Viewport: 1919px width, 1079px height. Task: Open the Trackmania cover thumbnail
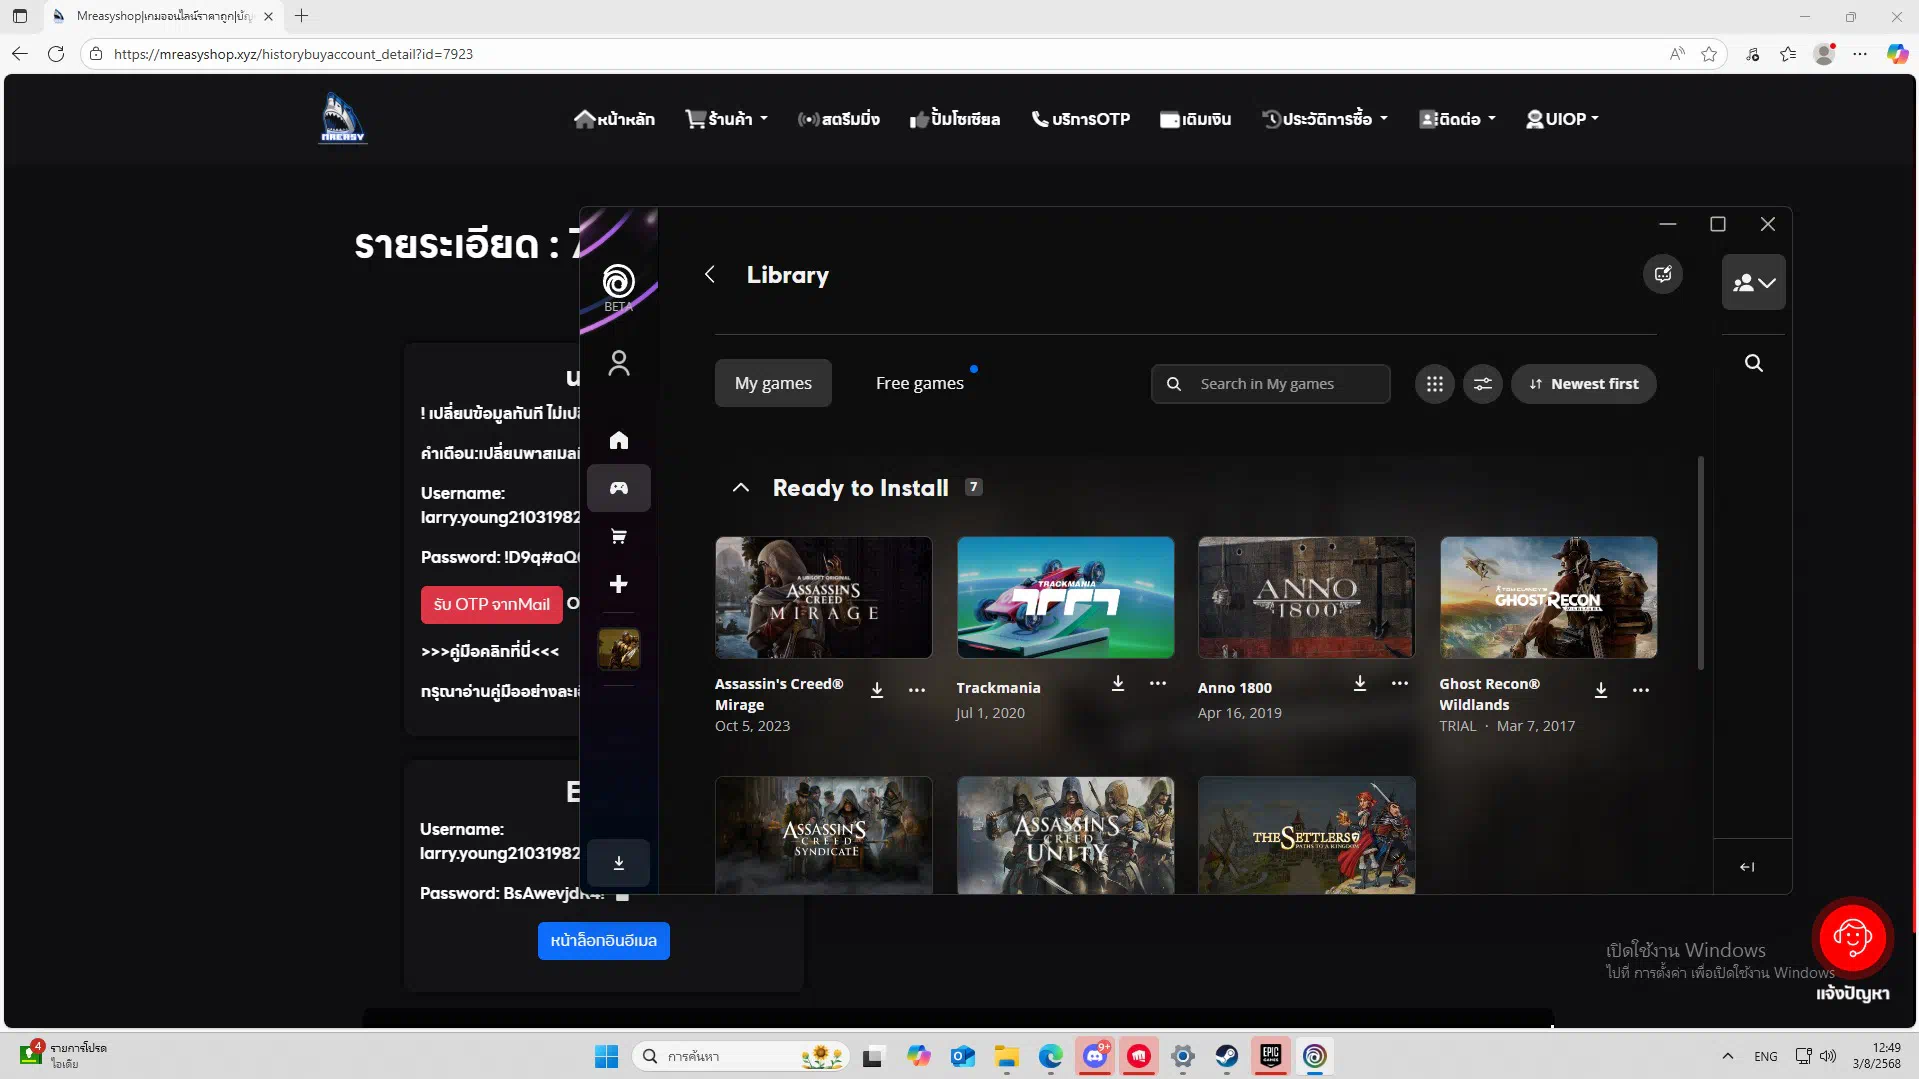(1066, 598)
